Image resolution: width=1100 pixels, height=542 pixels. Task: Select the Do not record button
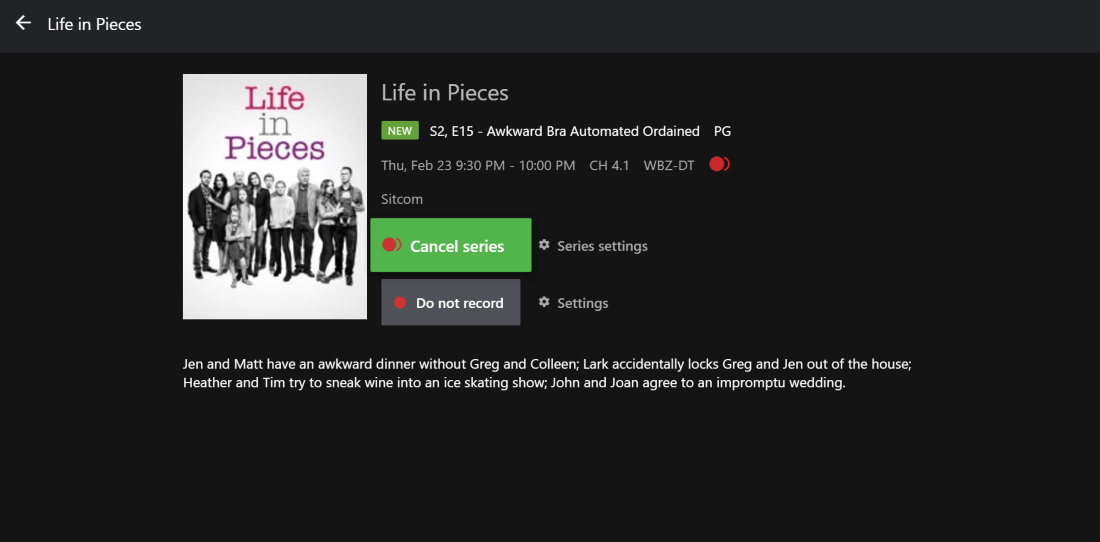450,302
